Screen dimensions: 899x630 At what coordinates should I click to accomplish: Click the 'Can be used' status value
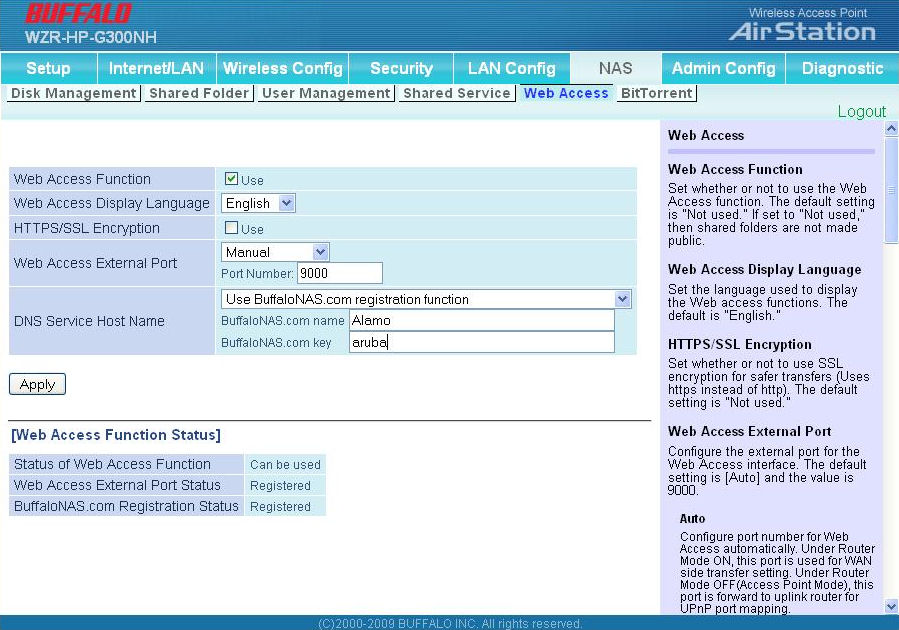285,464
